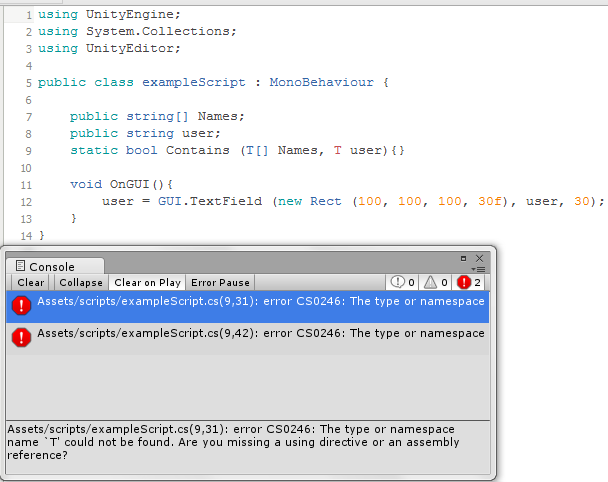Click the red error icon of second entry
Screen dimensions: 608x482
[21, 338]
